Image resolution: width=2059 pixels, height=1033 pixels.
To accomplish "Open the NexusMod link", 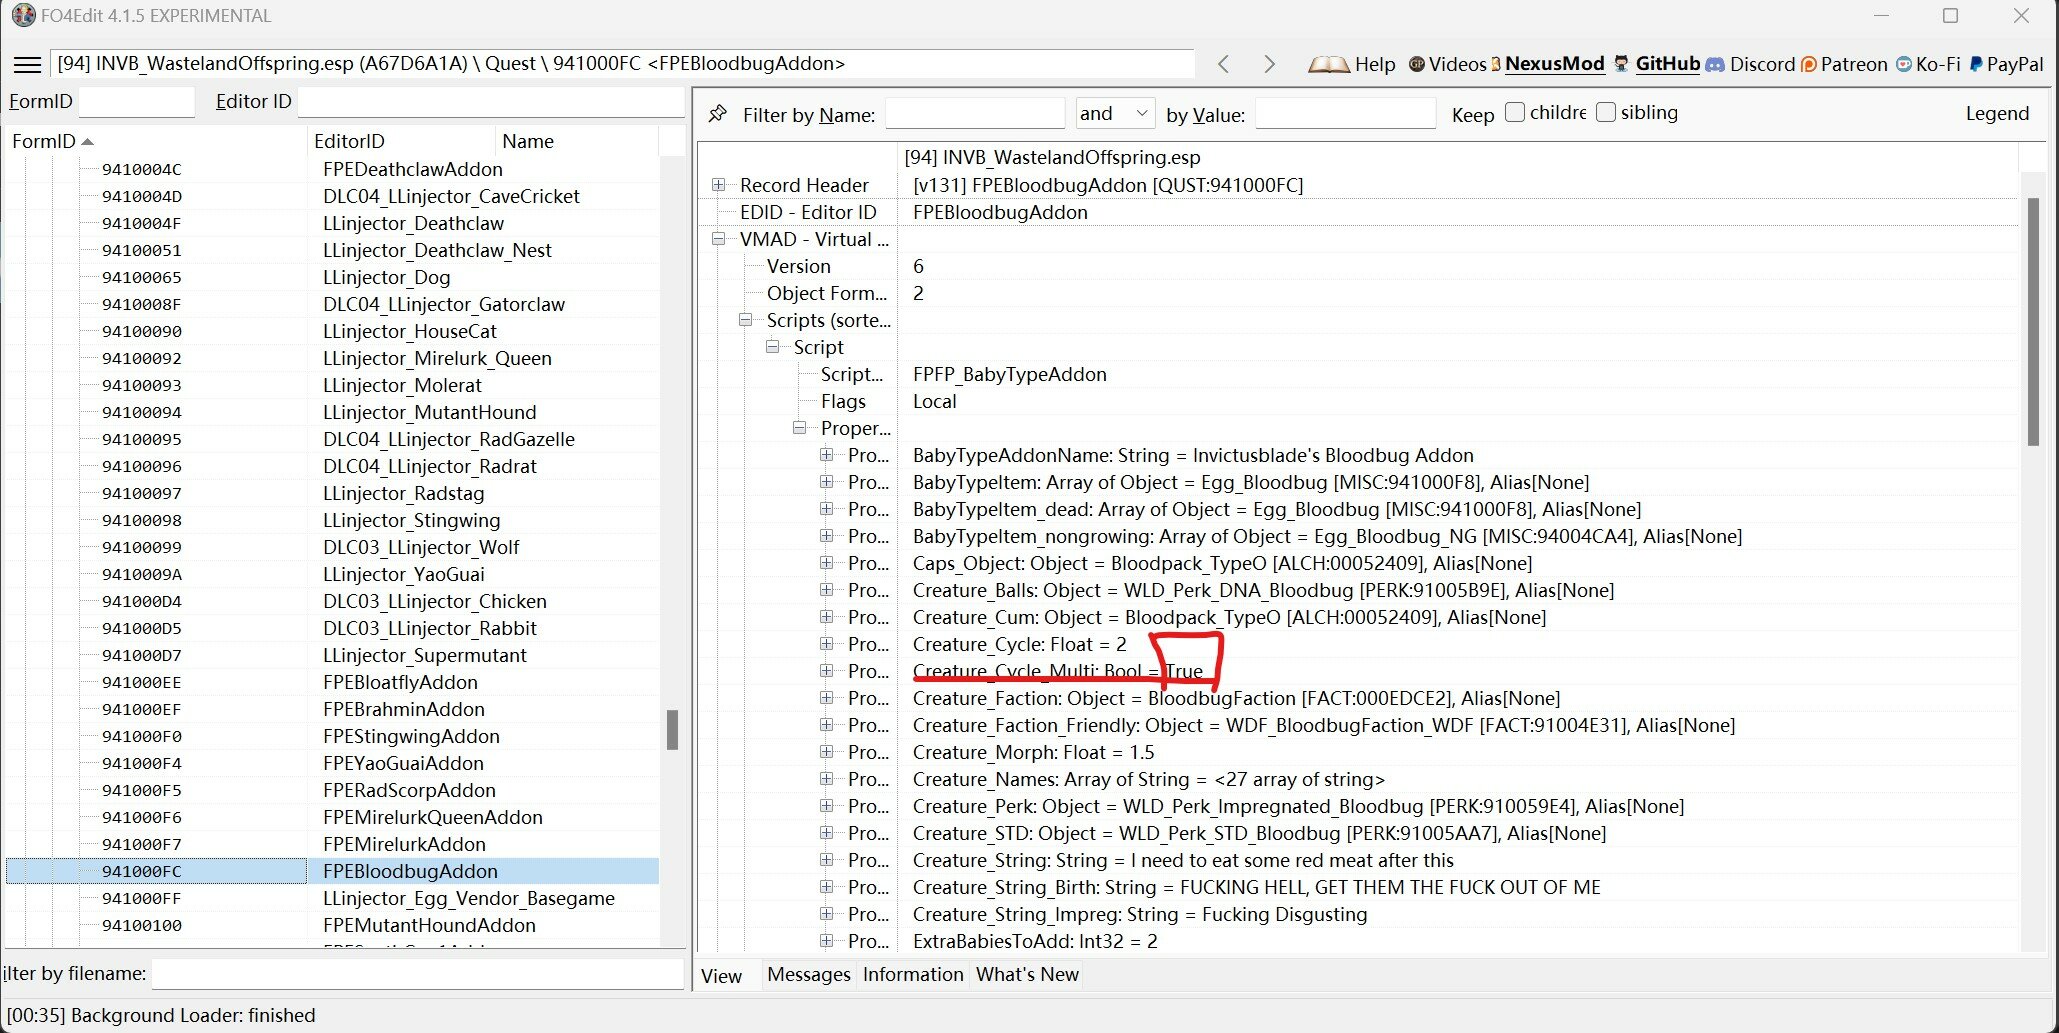I will 1552,63.
